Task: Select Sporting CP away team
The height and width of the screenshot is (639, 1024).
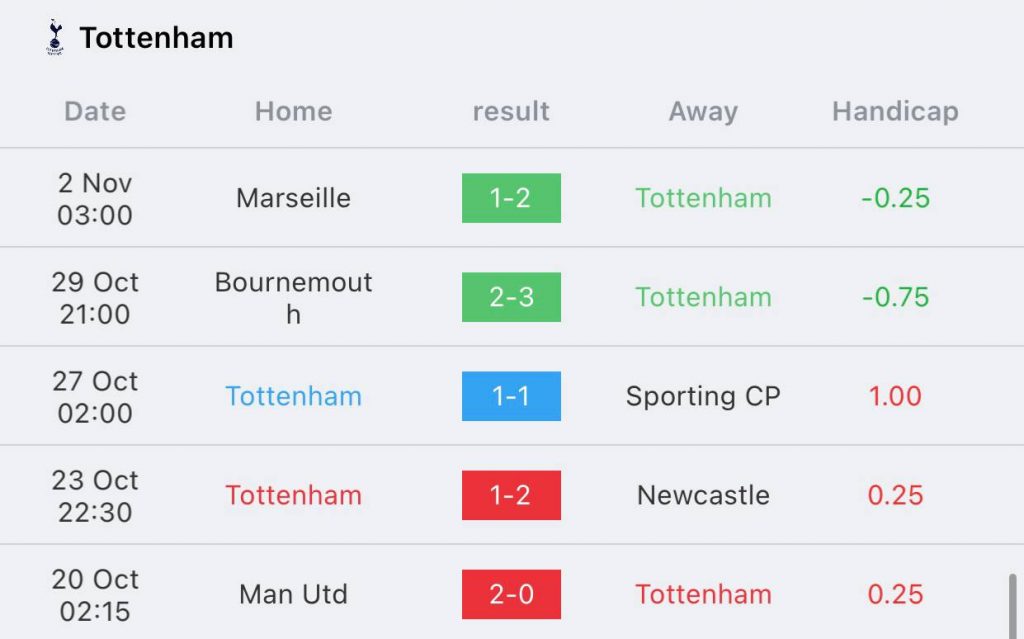Action: 703,397
